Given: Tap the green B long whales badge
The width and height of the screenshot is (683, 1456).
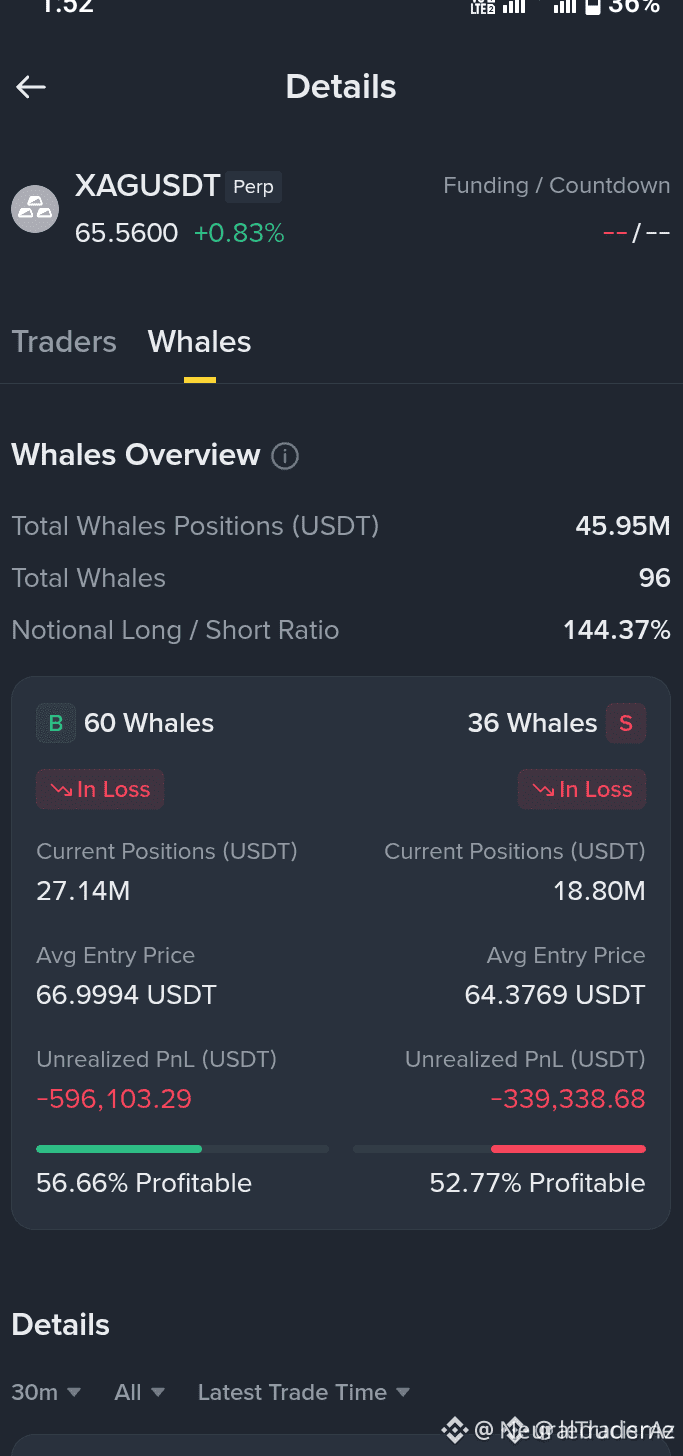Looking at the screenshot, I should click(x=56, y=723).
